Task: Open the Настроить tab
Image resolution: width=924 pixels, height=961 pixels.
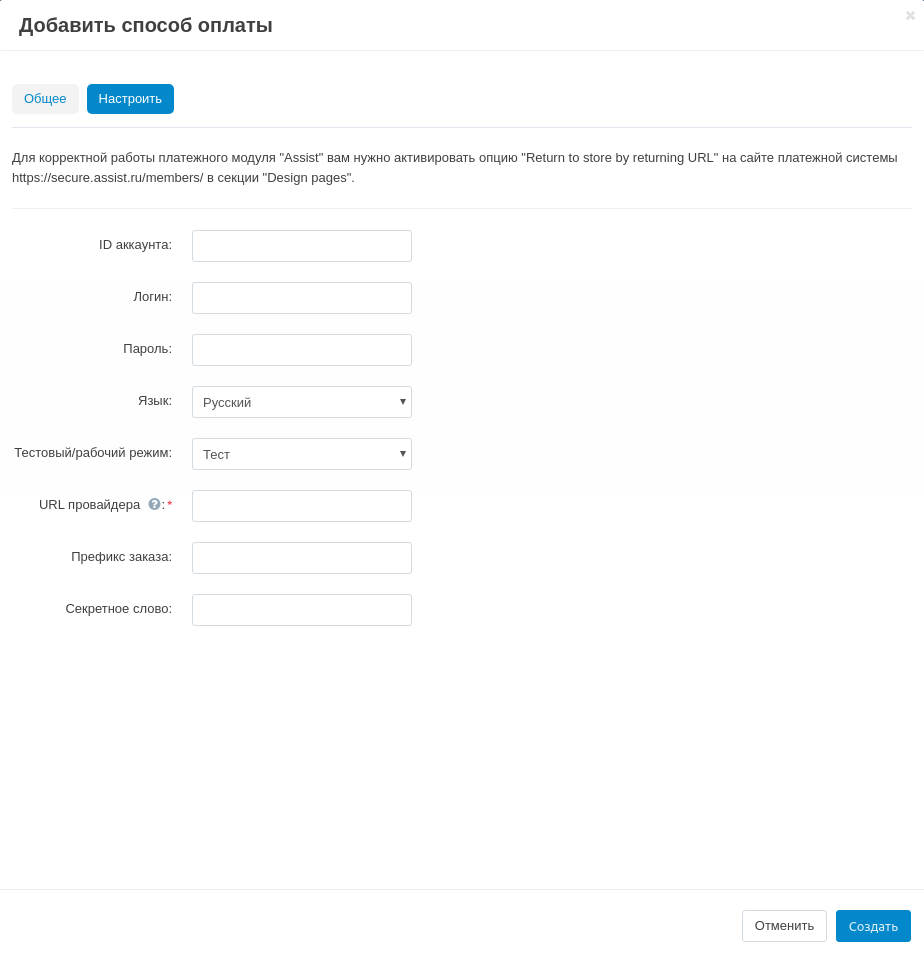Action: [x=130, y=99]
